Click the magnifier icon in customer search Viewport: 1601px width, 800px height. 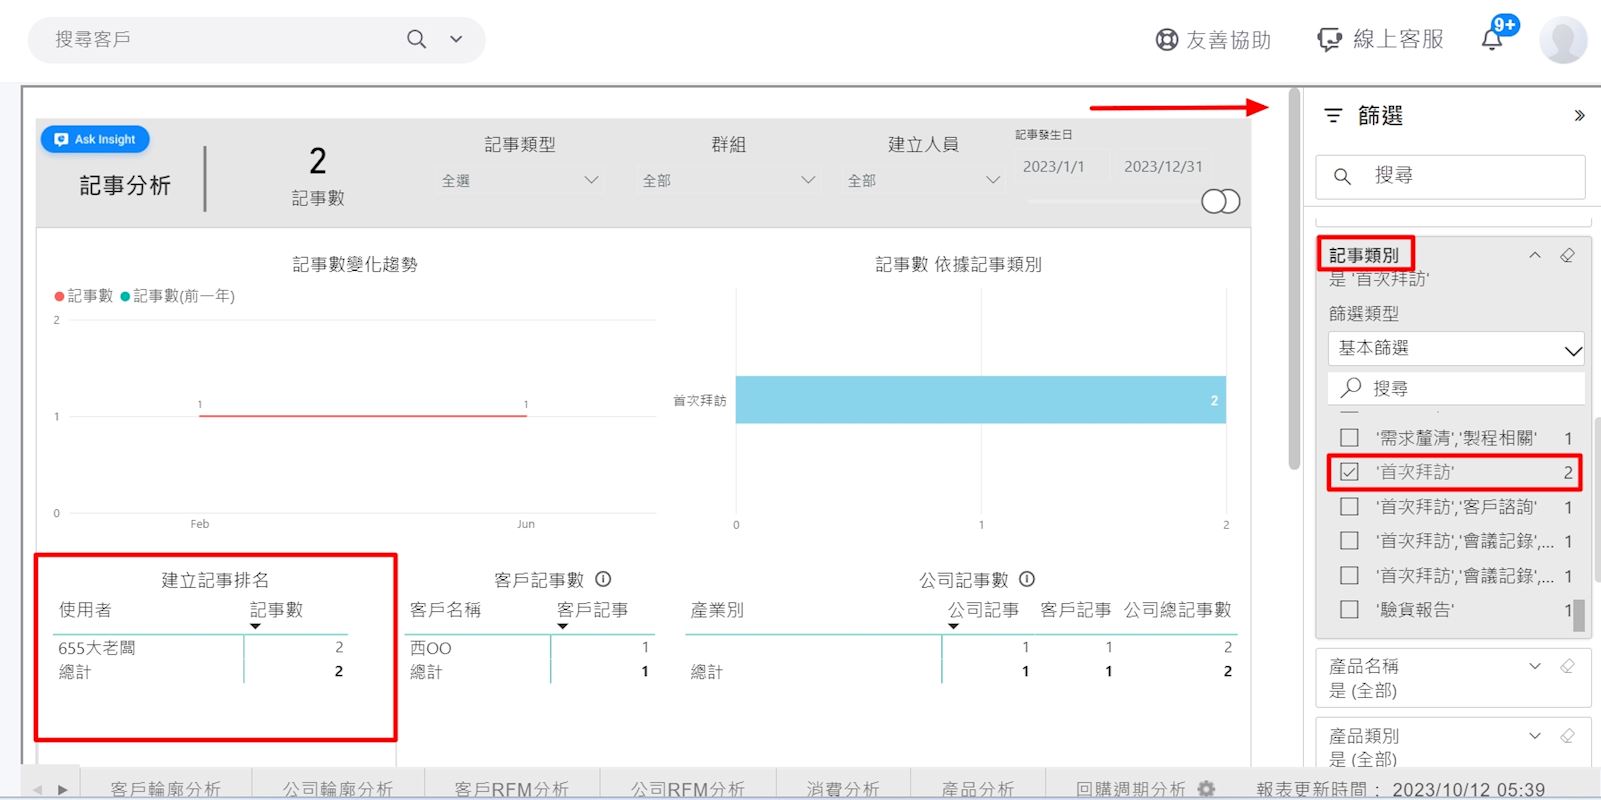pyautogui.click(x=416, y=39)
